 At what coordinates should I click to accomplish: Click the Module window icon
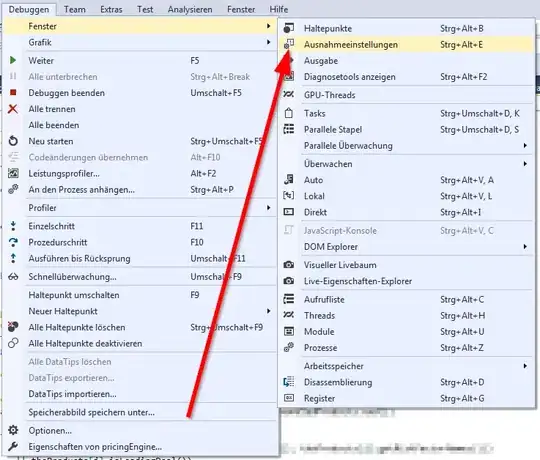point(289,331)
